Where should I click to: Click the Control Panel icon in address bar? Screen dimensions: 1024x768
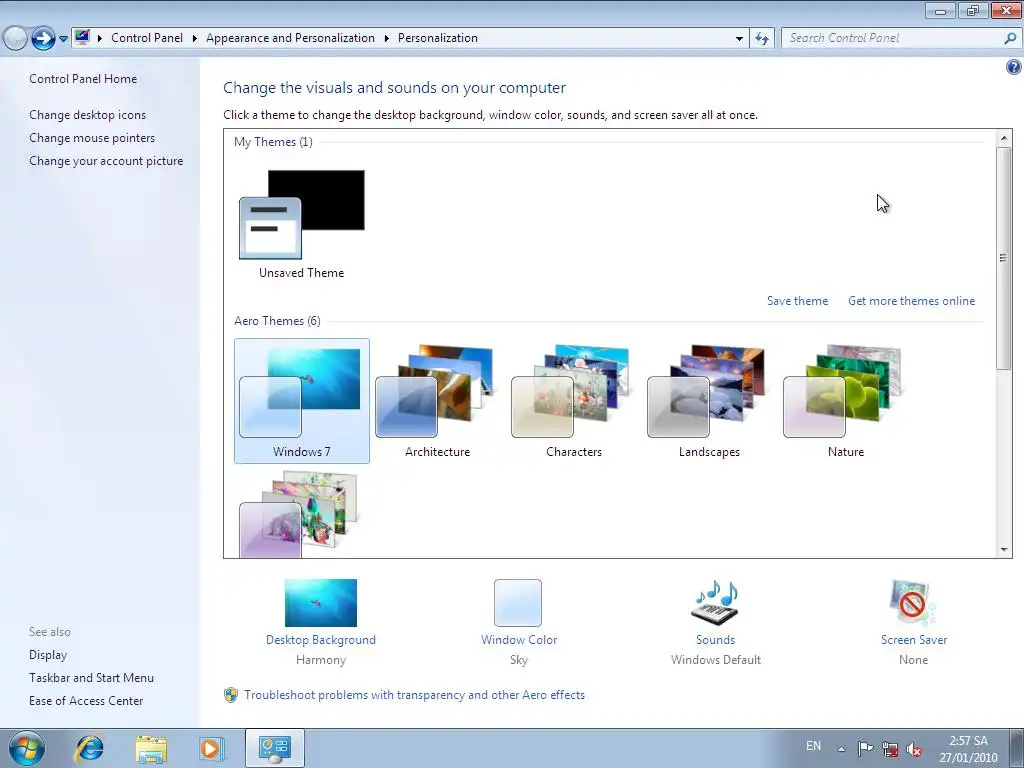[x=82, y=38]
